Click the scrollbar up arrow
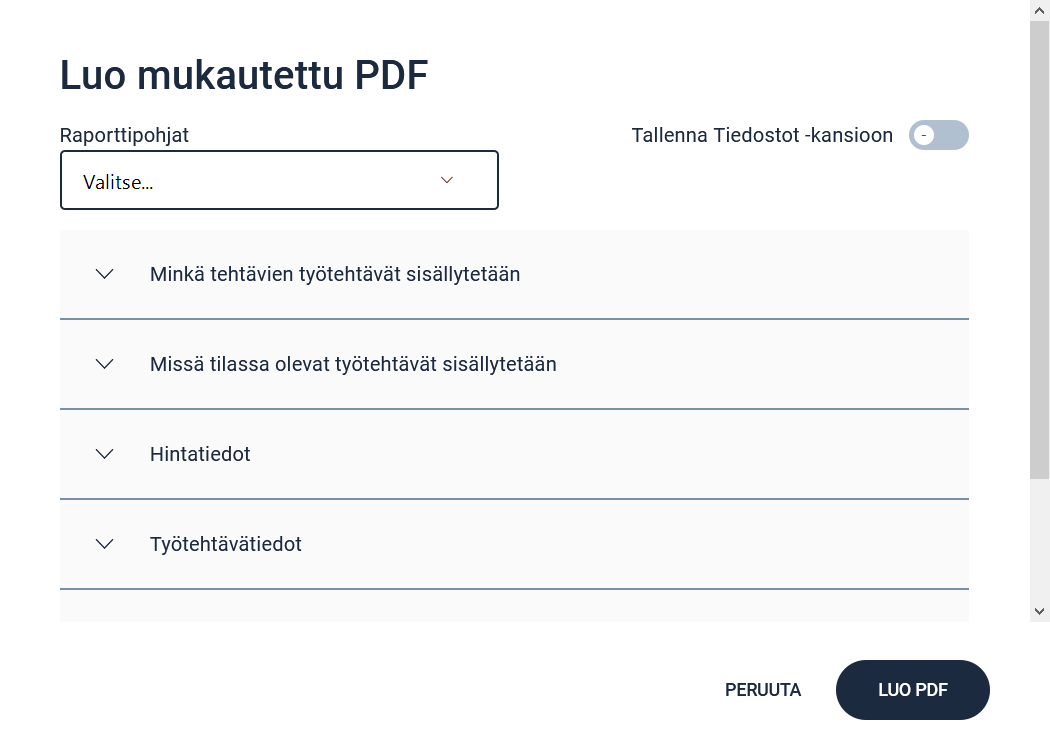 click(x=1040, y=10)
